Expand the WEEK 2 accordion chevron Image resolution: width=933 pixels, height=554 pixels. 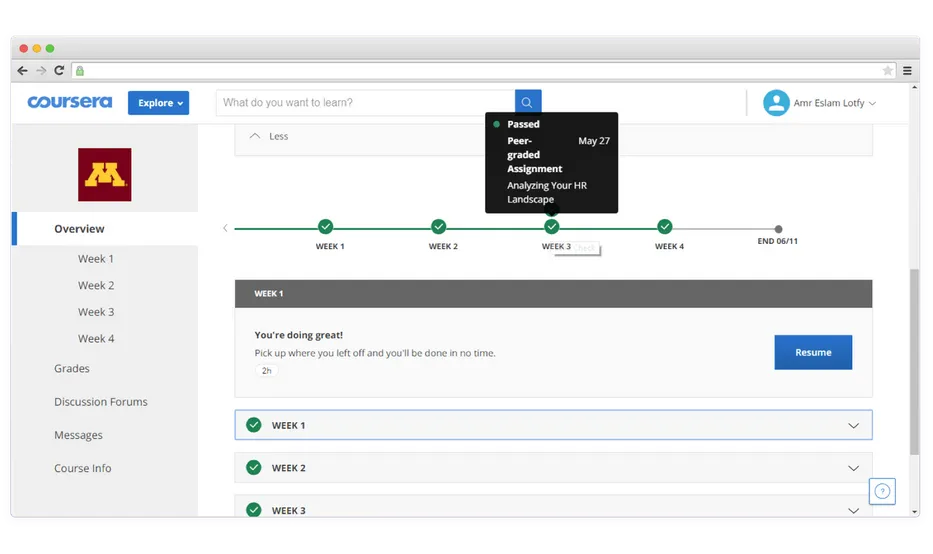coord(853,468)
